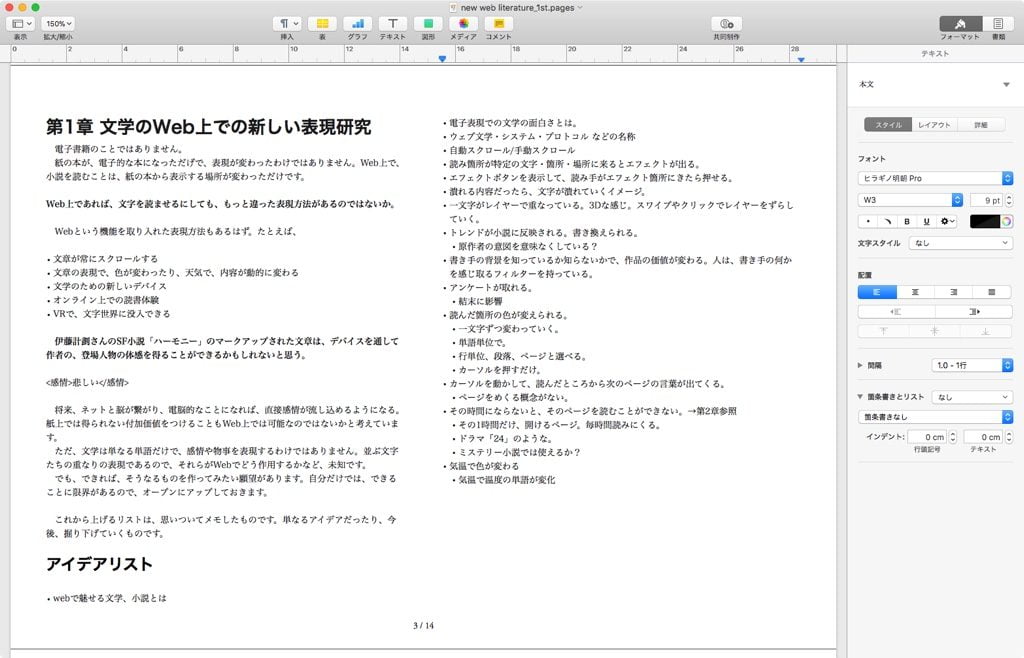This screenshot has height=658, width=1024.
Task: Click the black text color swatch
Action: pyautogui.click(x=984, y=221)
